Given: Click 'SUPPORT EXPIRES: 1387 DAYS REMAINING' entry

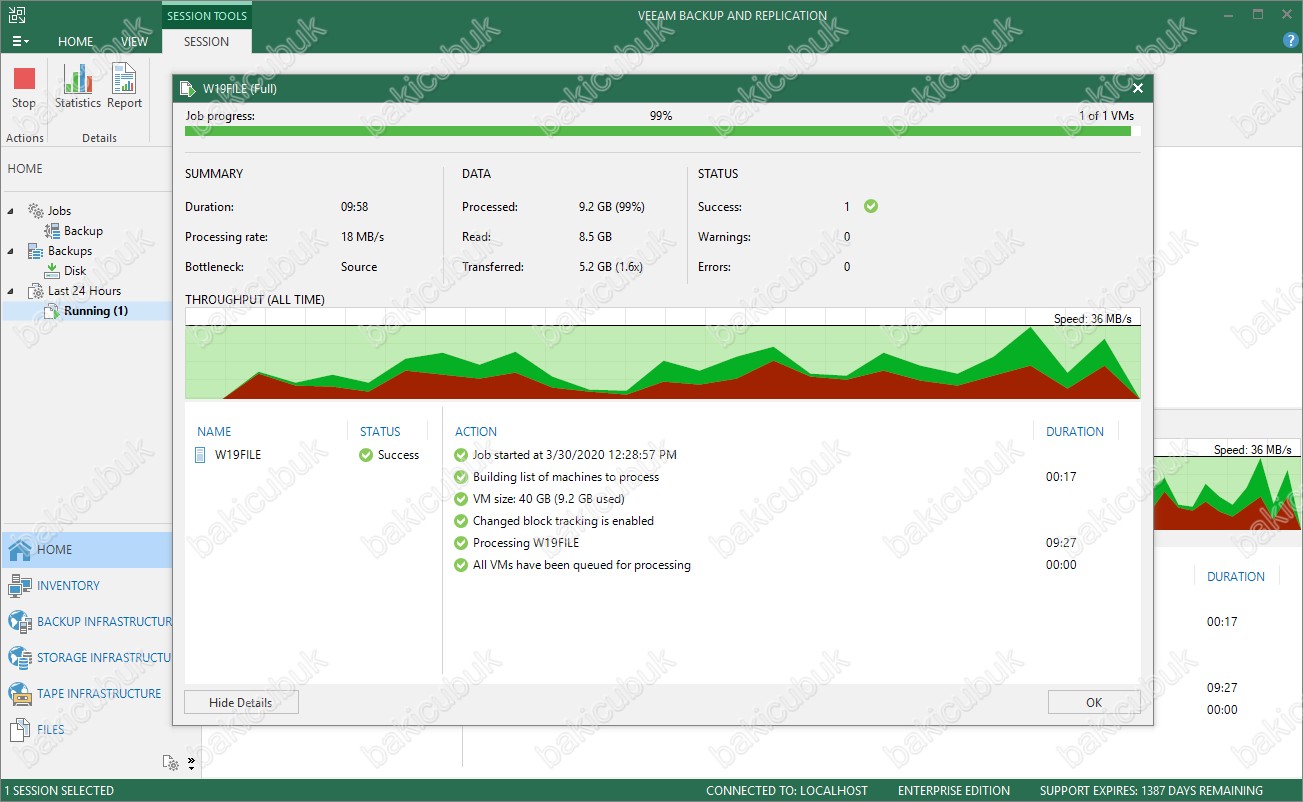Looking at the screenshot, I should coord(1151,791).
